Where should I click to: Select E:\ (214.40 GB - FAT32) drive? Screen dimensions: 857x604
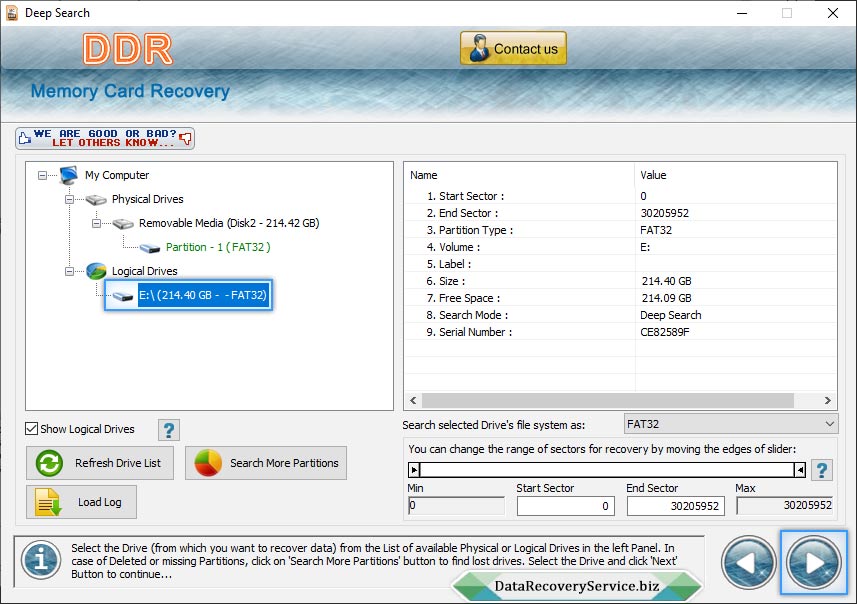pyautogui.click(x=203, y=295)
